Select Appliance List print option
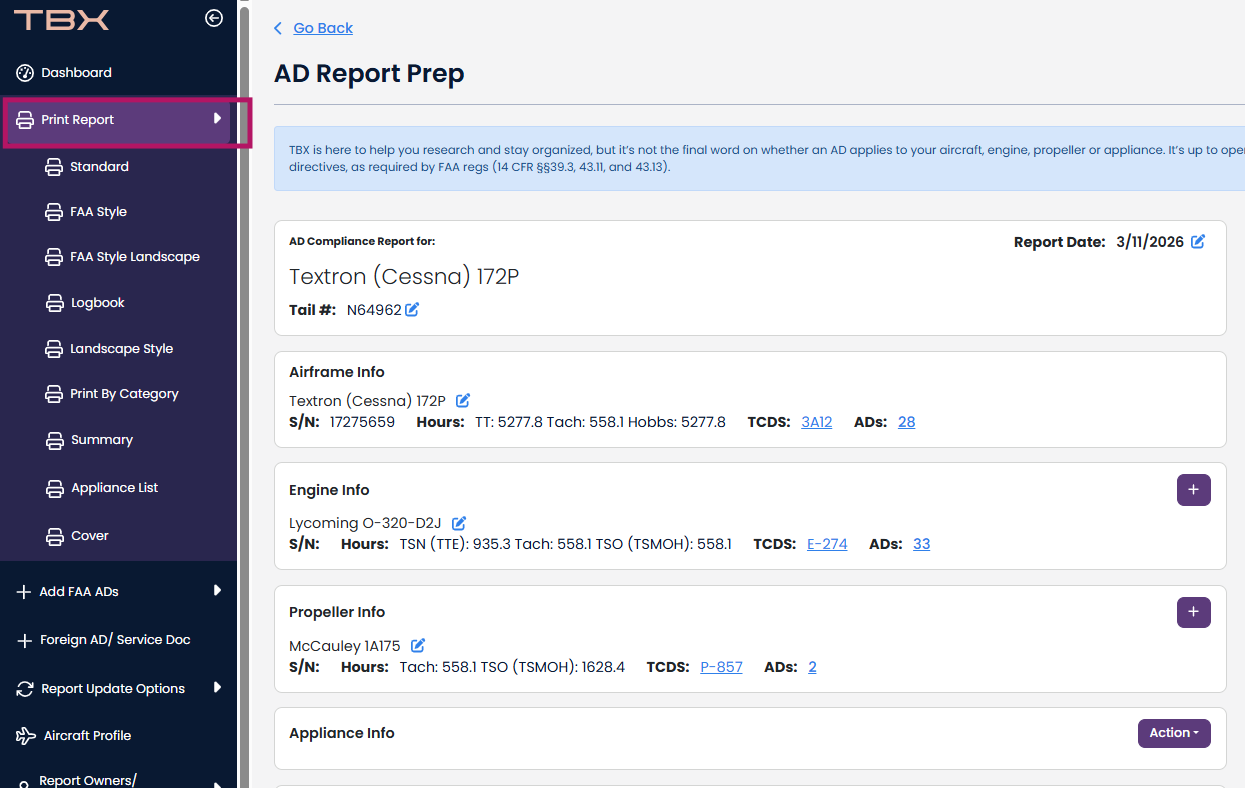 pos(115,488)
